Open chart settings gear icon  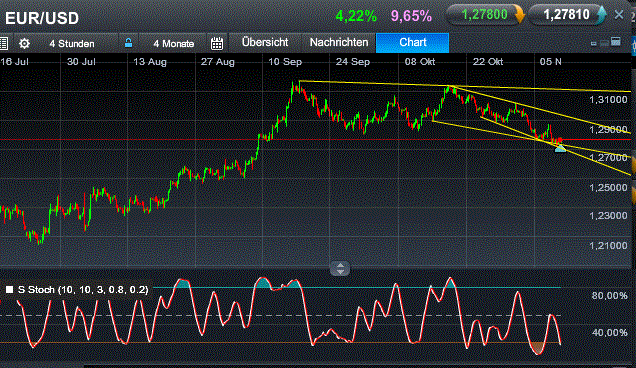(x=24, y=43)
